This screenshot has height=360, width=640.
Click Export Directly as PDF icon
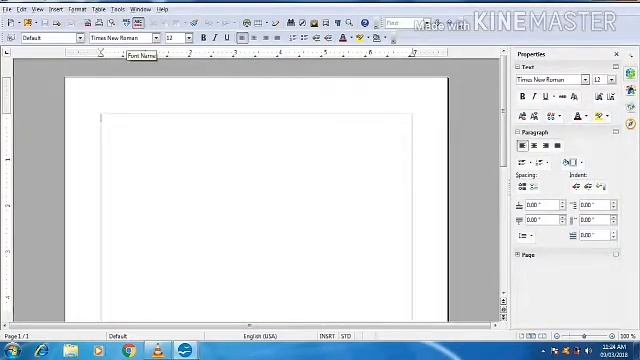[87, 23]
